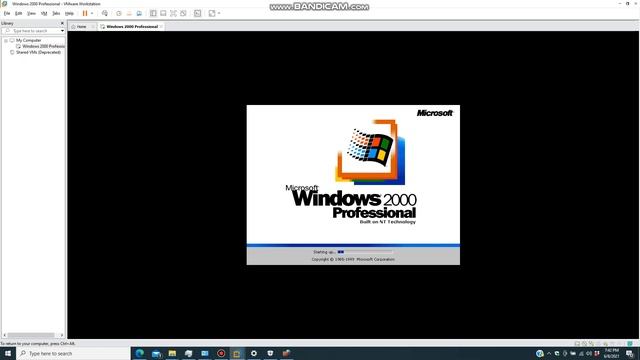
Task: Click the thumbnail bar view icon
Action: coord(163,13)
